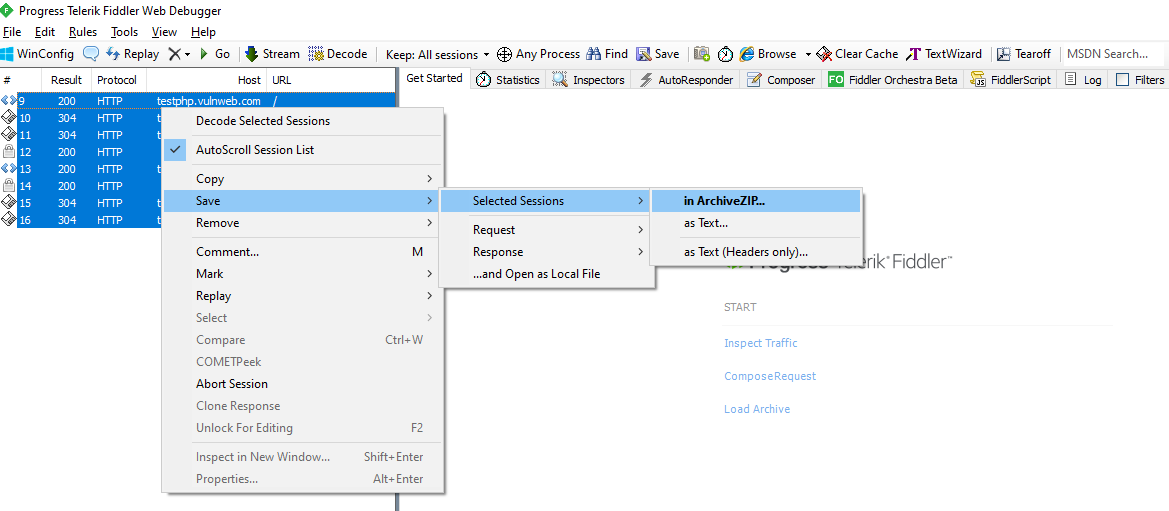
Task: Toggle the Decode toolbar button
Action: coord(338,54)
